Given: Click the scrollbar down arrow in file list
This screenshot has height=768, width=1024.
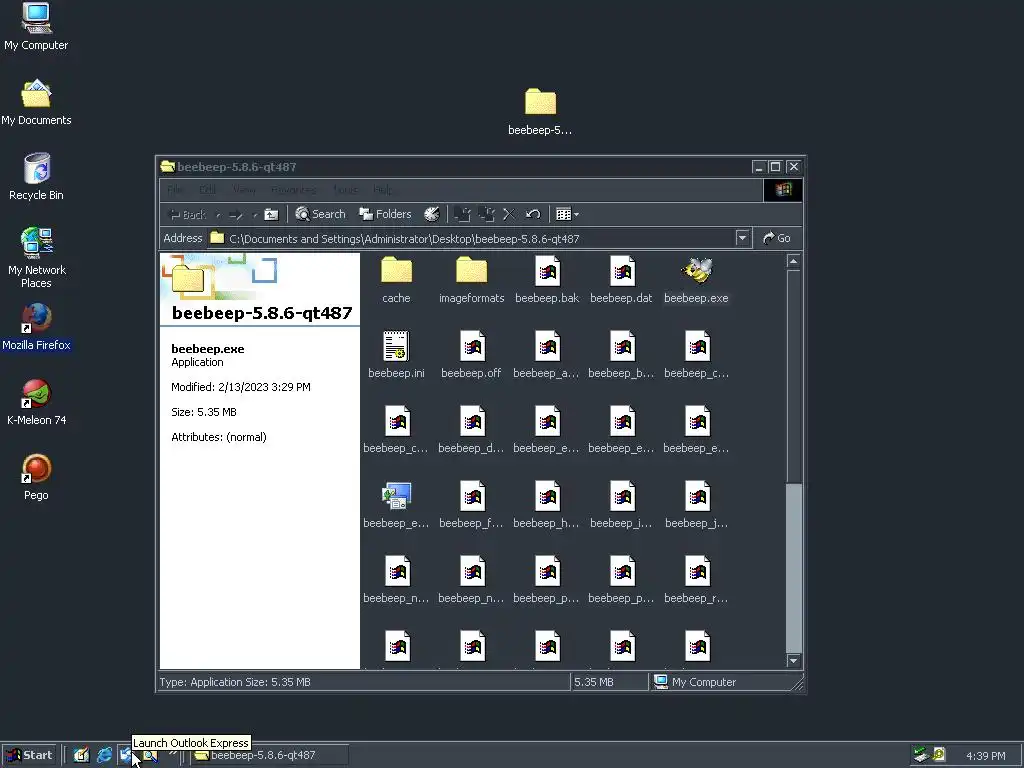Looking at the screenshot, I should 793,661.
